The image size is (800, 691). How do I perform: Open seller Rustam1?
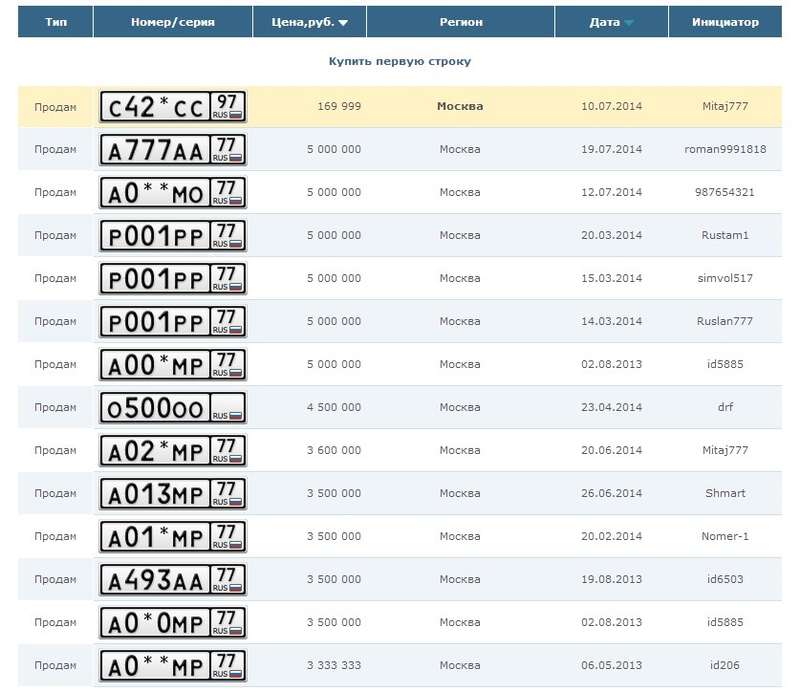click(725, 235)
